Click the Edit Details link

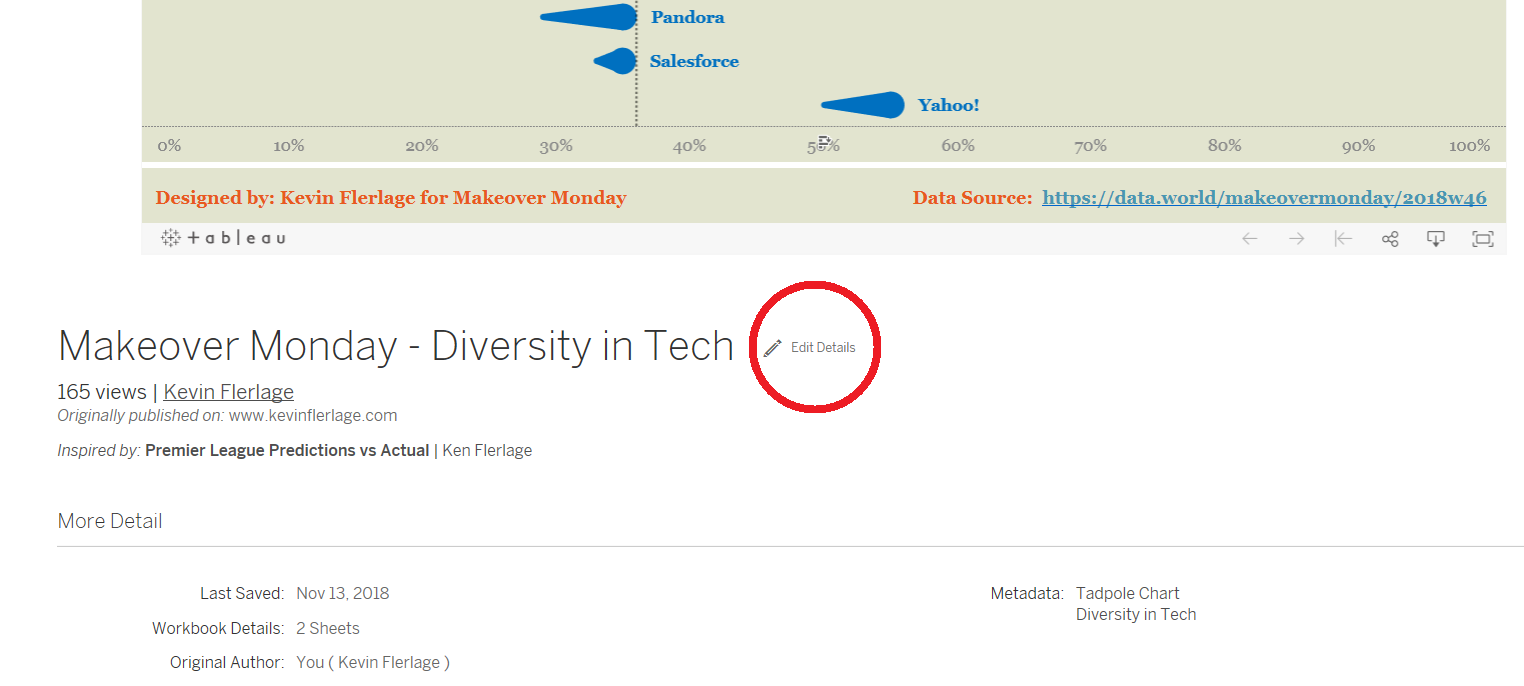[x=823, y=348]
